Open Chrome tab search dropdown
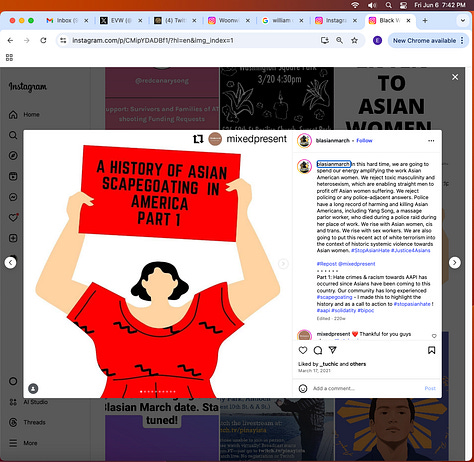Viewport: 474px width, 462px height. tap(463, 20)
